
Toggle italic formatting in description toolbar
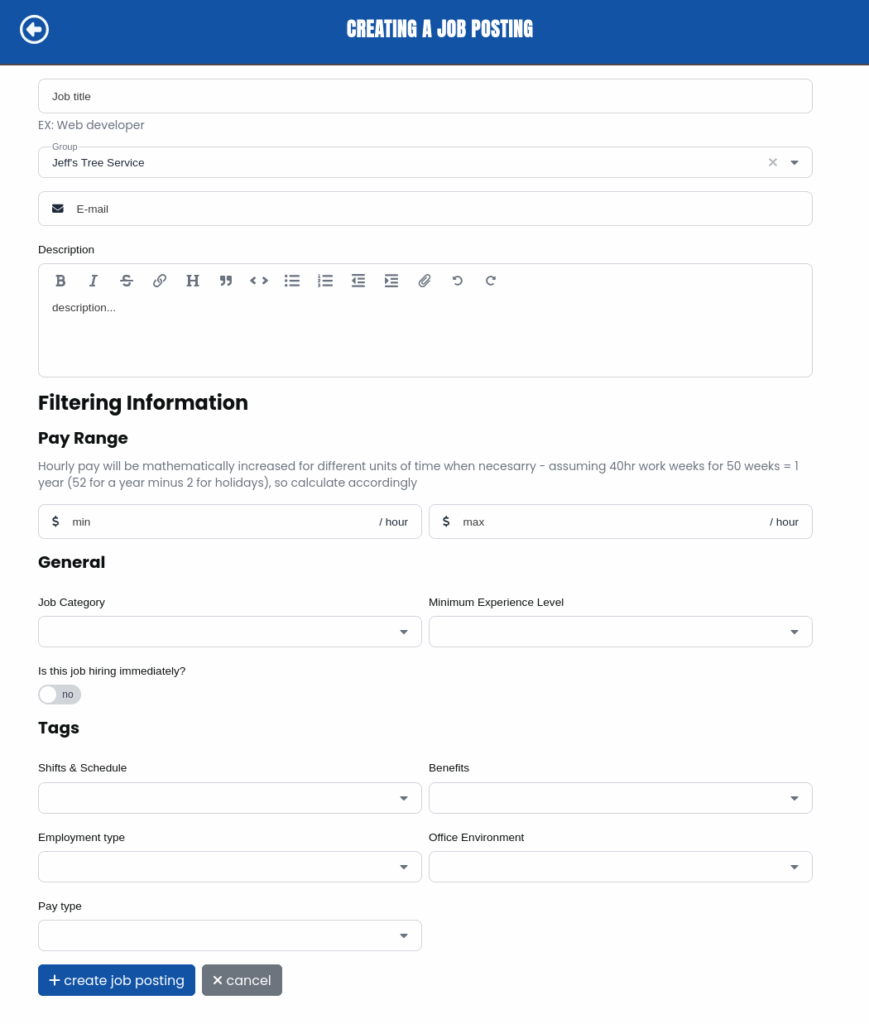coord(93,281)
